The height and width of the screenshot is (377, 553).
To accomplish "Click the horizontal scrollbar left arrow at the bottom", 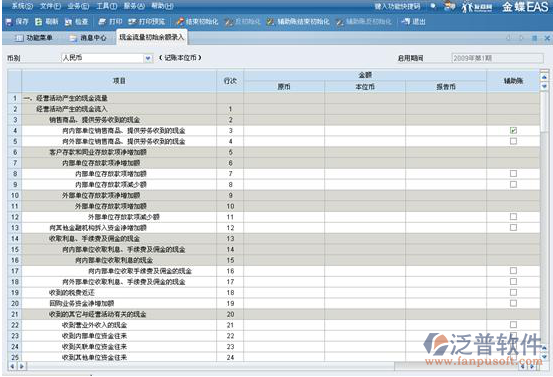I will (12, 366).
